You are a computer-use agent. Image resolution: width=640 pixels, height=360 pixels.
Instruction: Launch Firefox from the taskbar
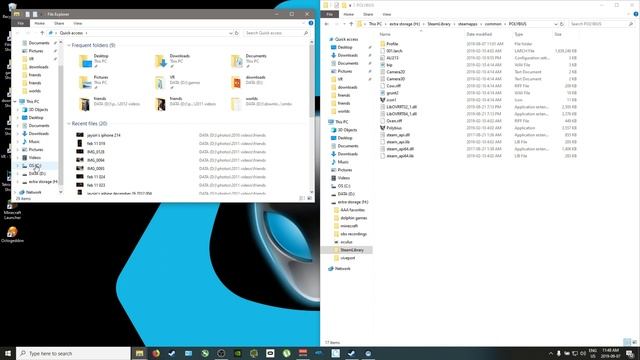(156, 353)
